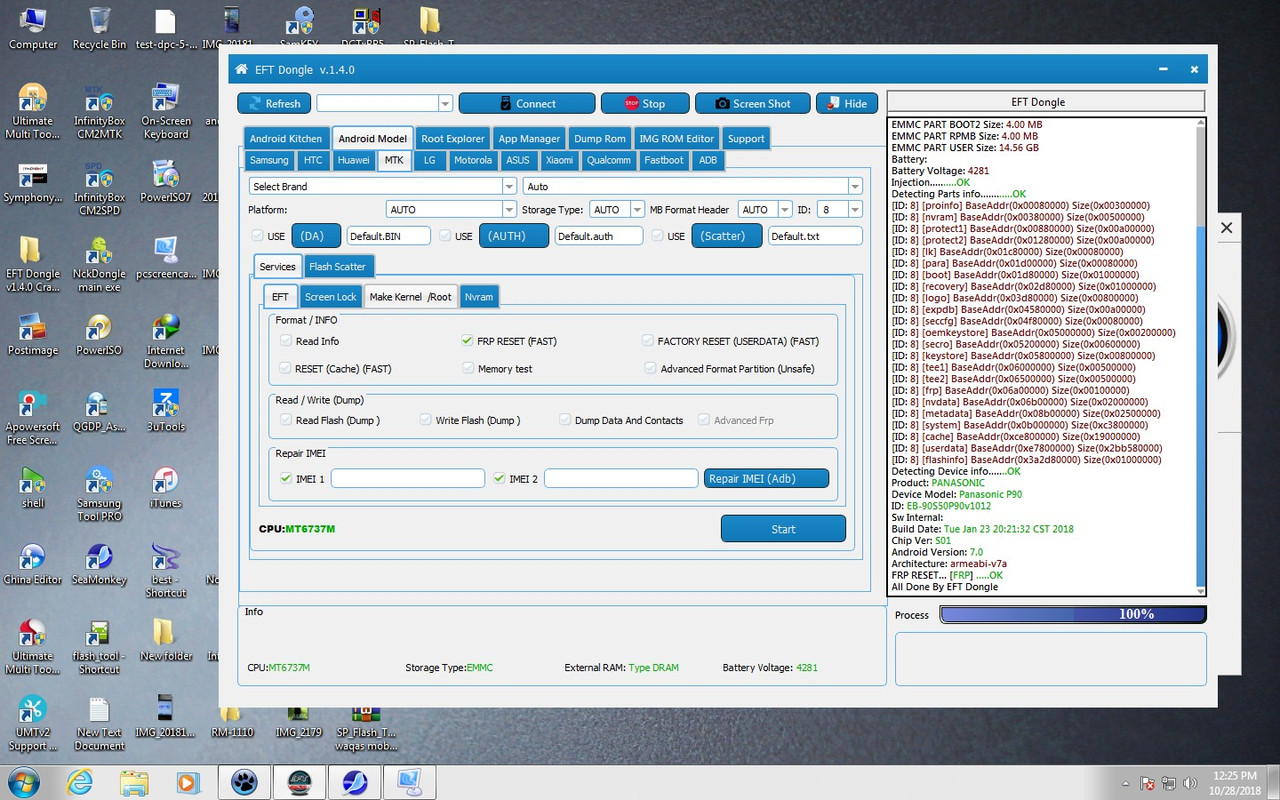Viewport: 1280px width, 800px height.
Task: Take a Screen Shot button
Action: 753,103
